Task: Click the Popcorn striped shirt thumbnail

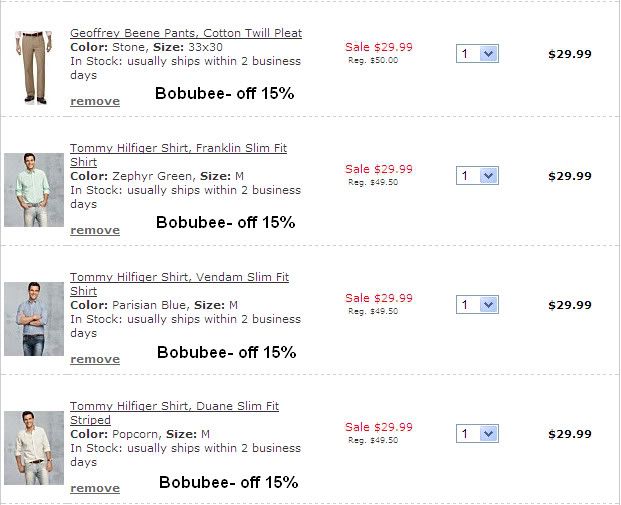Action: [x=33, y=448]
